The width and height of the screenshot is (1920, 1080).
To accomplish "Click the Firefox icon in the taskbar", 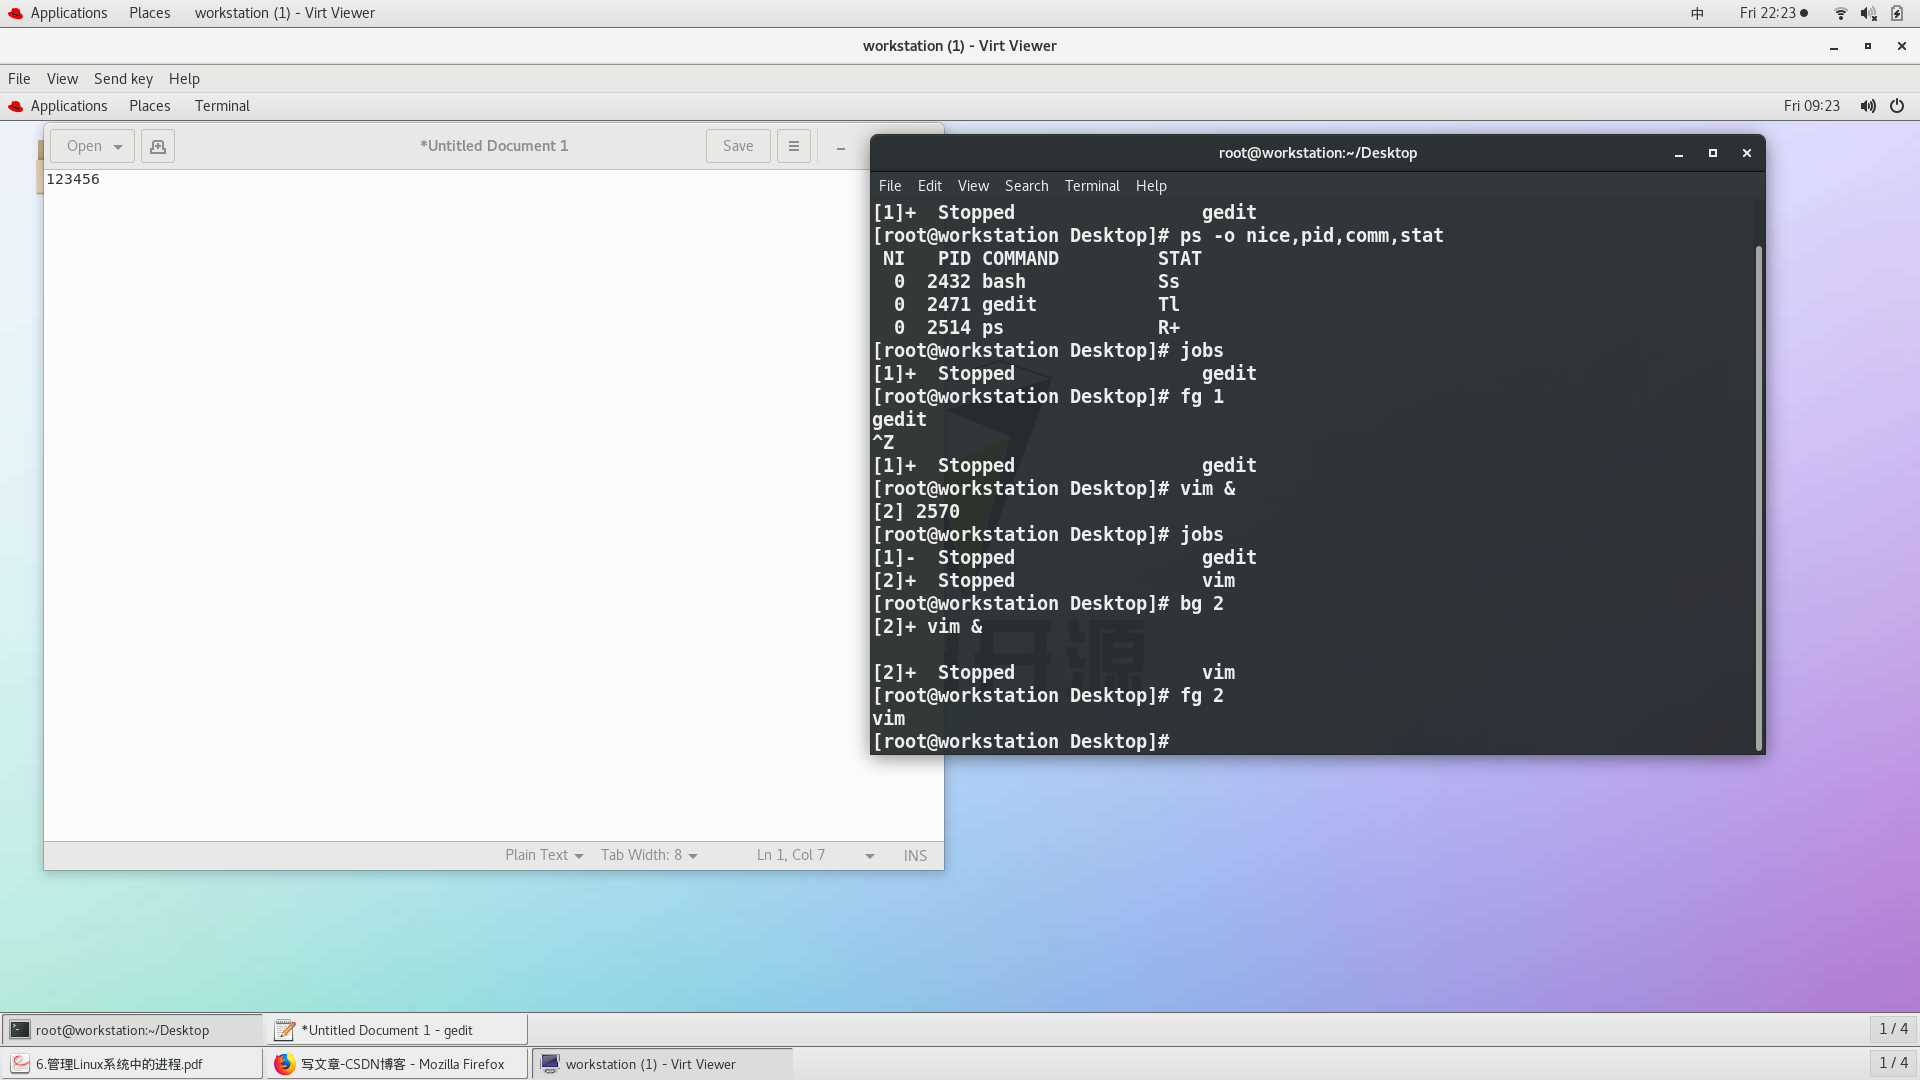I will click(x=285, y=1064).
